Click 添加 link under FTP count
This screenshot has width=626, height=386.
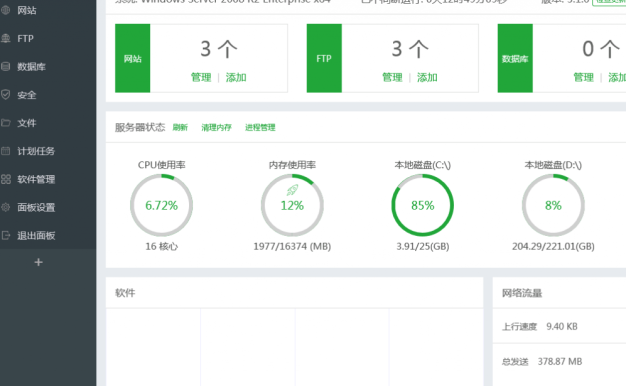pos(427,77)
